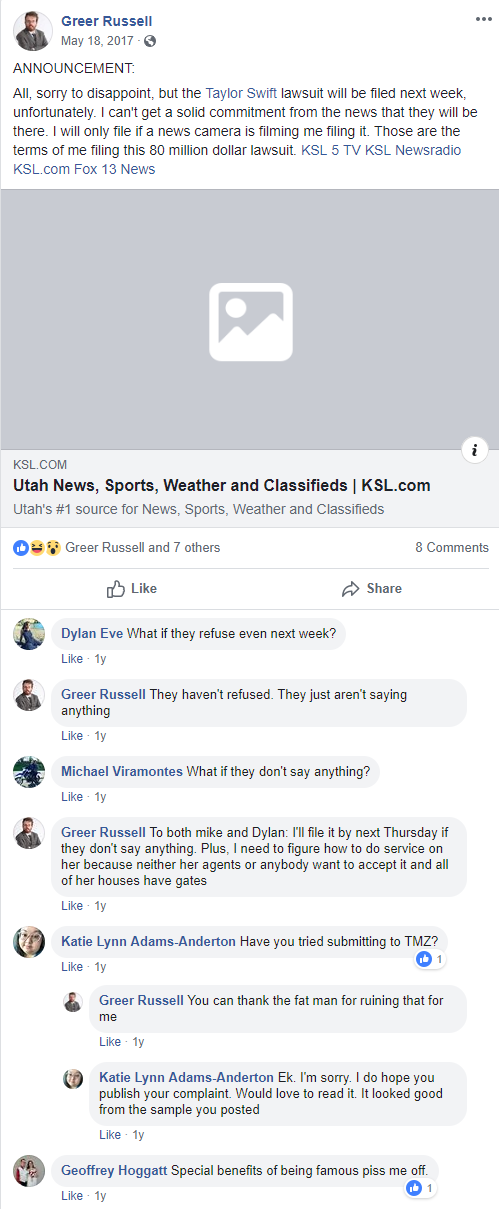Click the thumbs-up Like button on the post

[x=132, y=588]
